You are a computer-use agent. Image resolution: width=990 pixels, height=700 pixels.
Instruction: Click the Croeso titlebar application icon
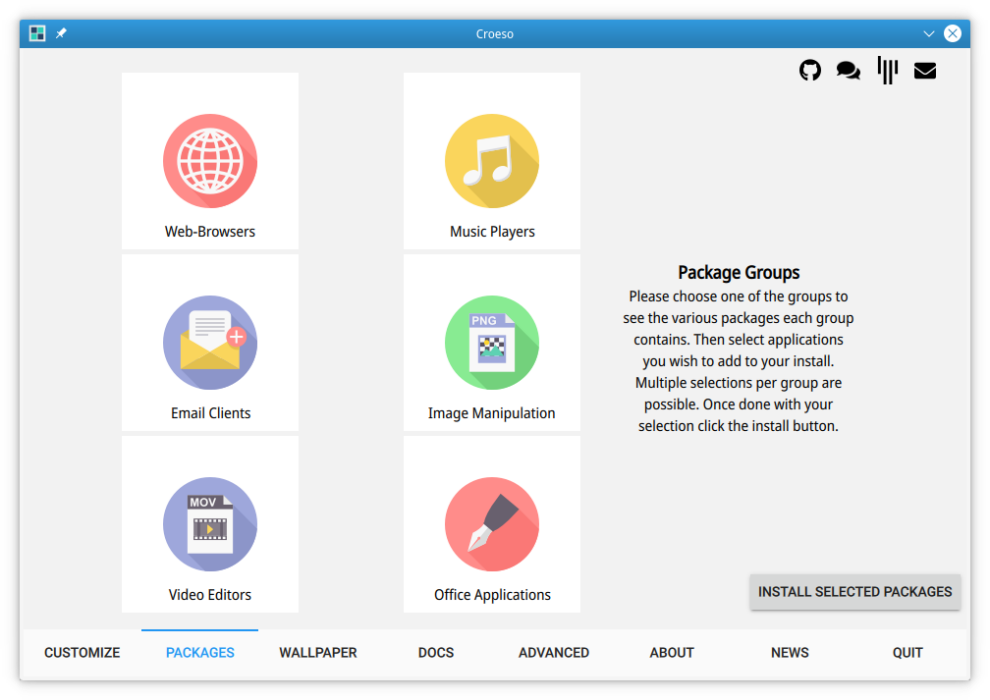pos(36,32)
